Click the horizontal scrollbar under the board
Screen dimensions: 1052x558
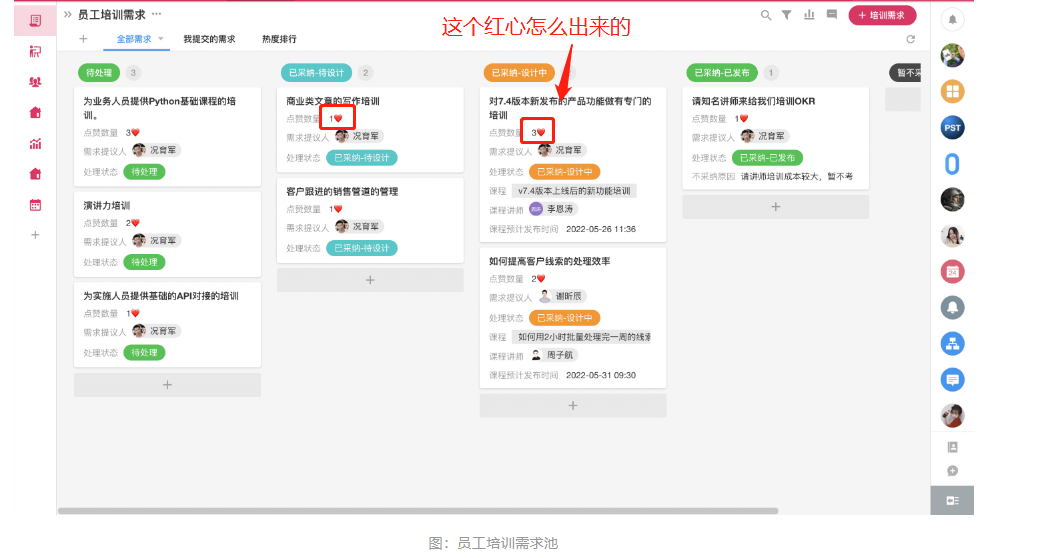[418, 511]
